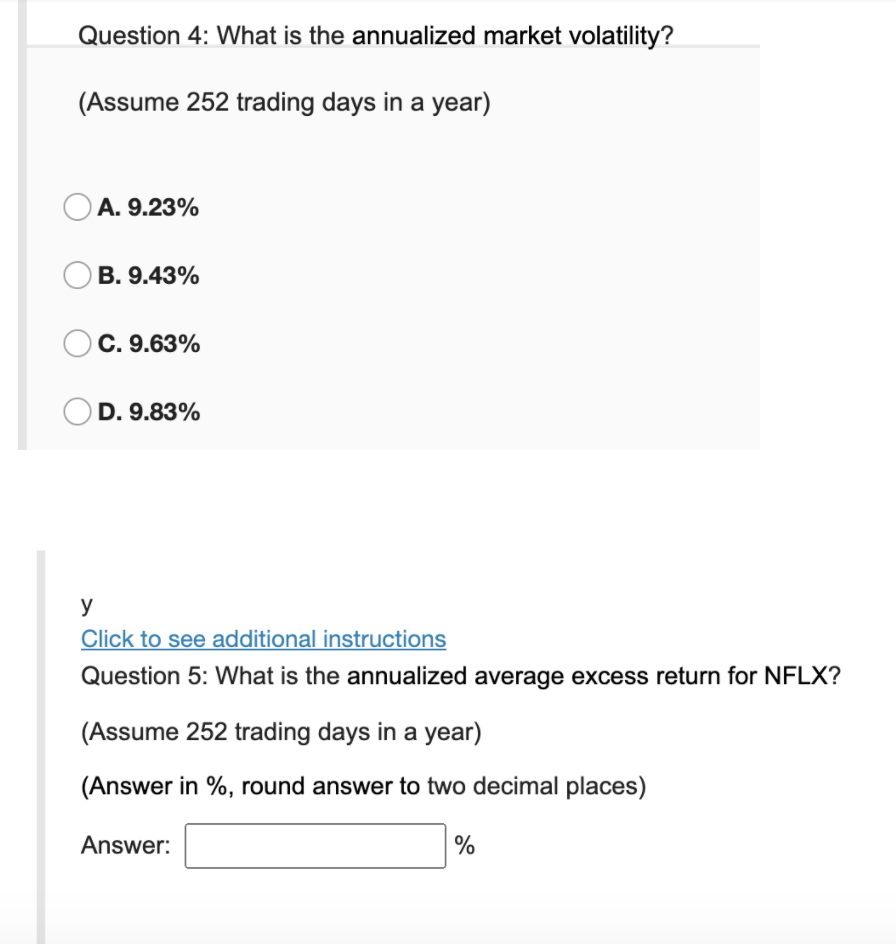
Task: Click the % sign beside answer box
Action: pyautogui.click(x=464, y=846)
